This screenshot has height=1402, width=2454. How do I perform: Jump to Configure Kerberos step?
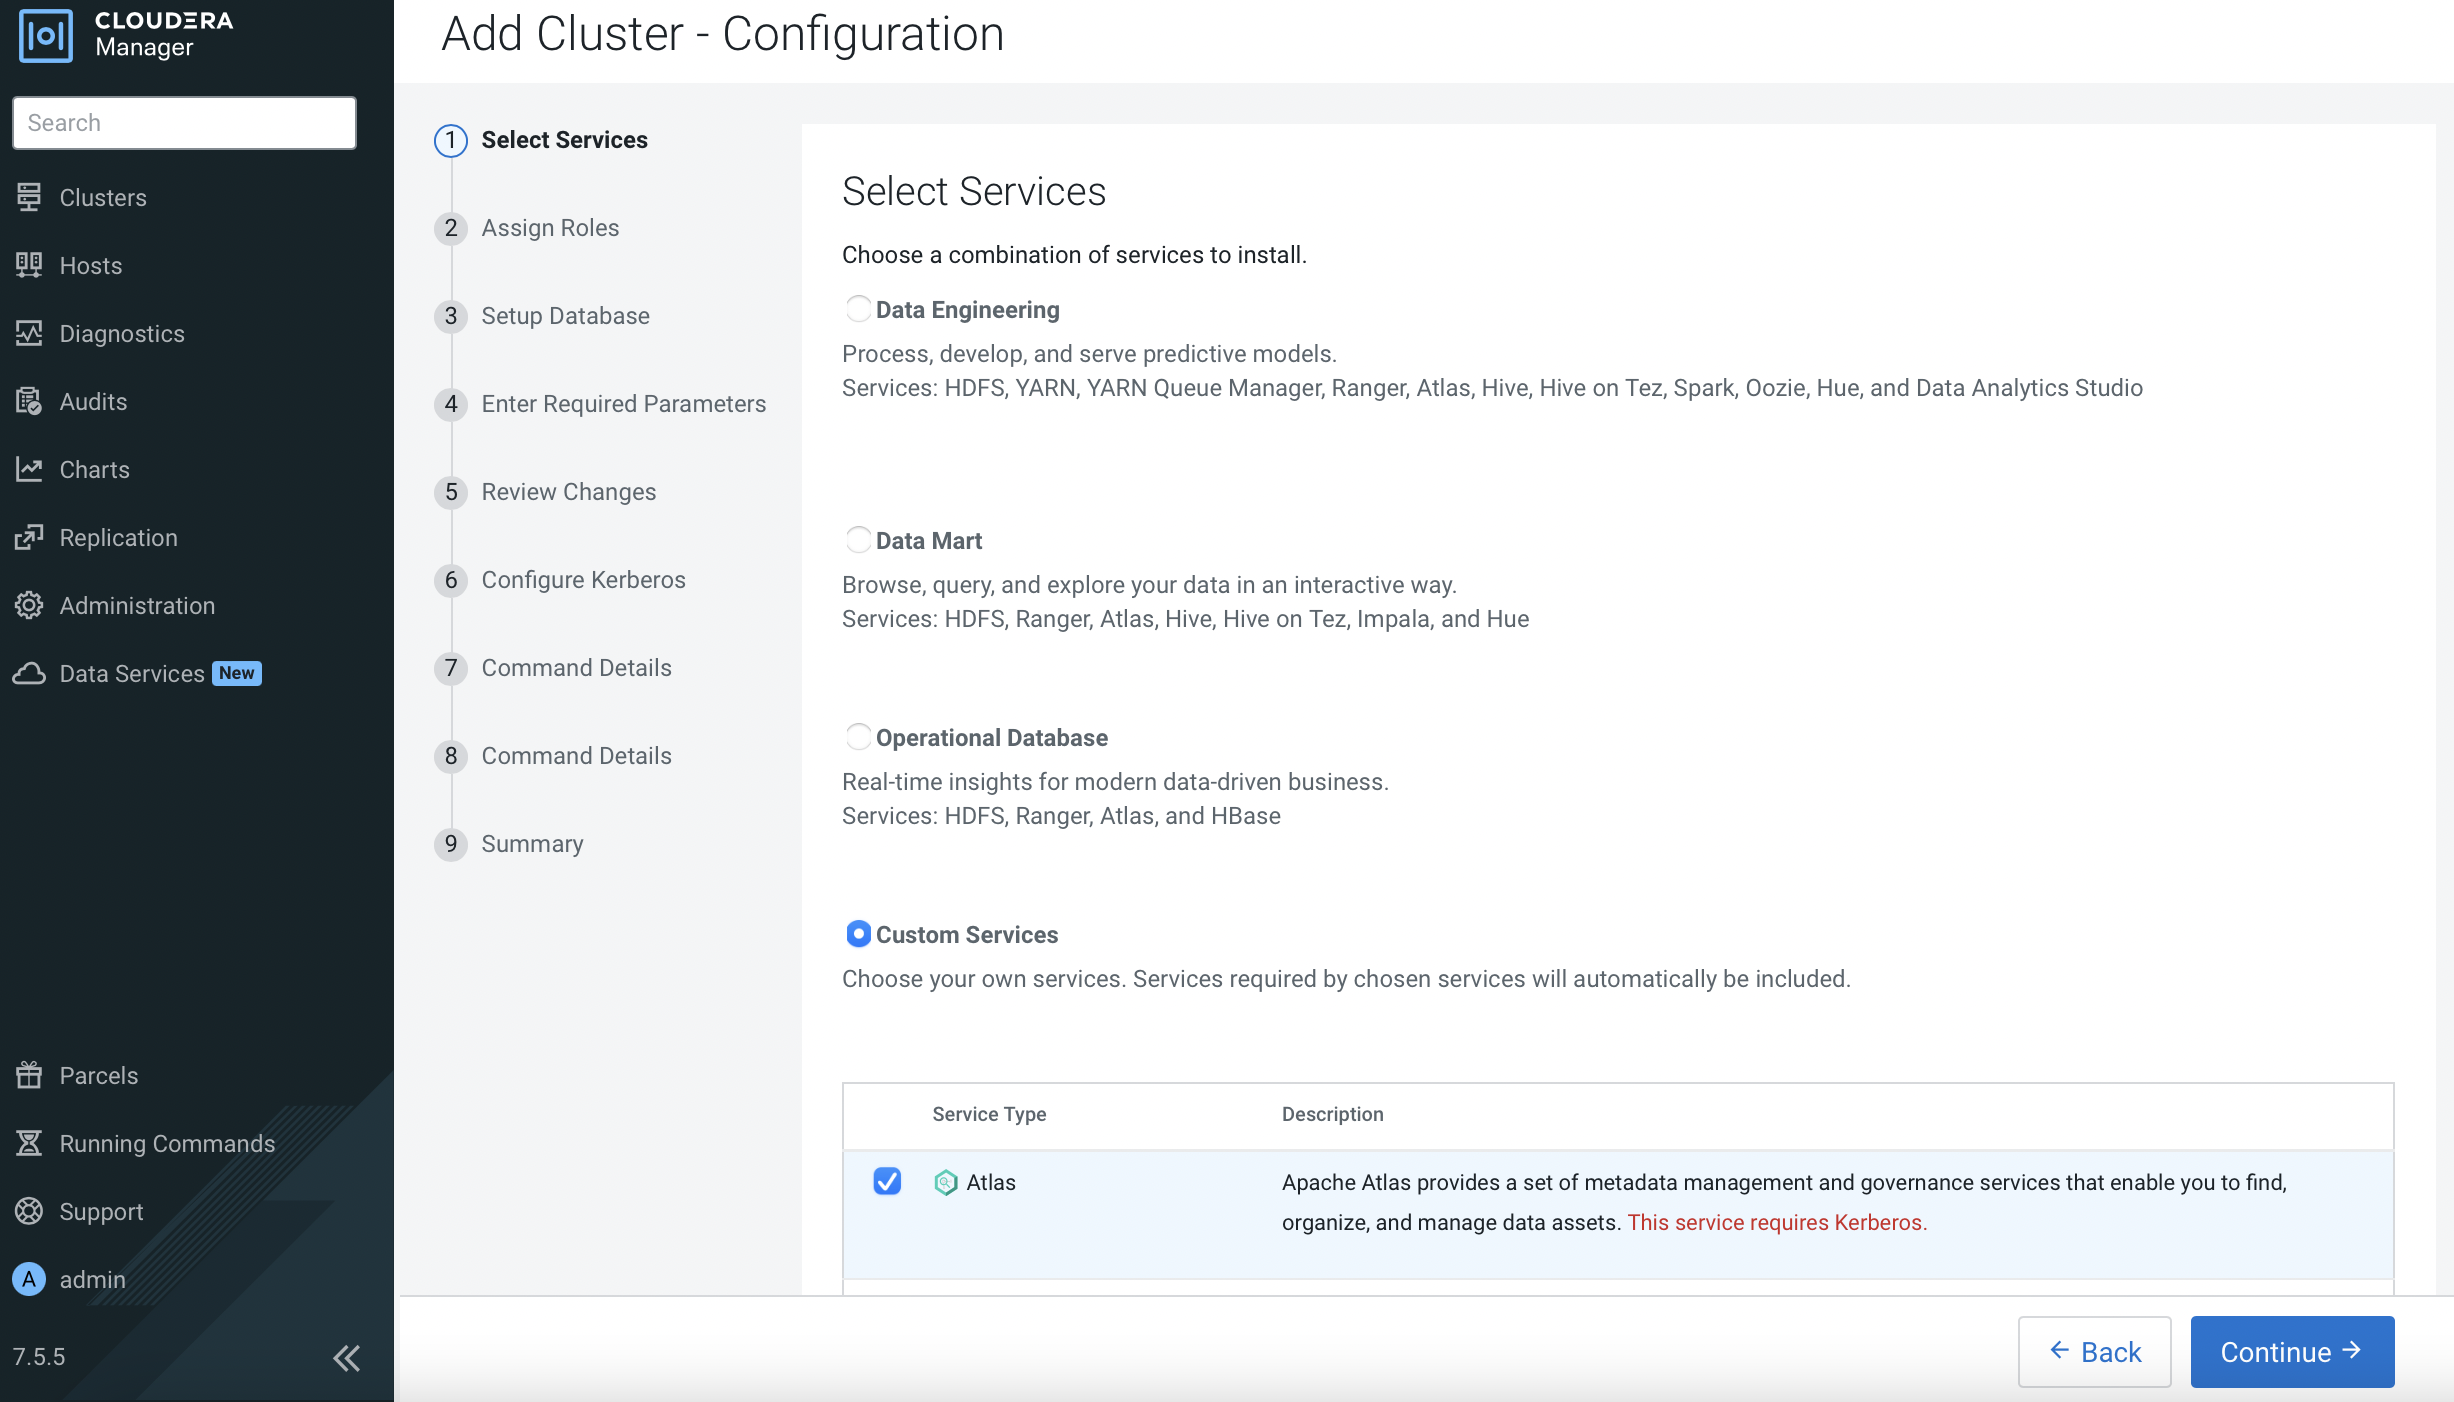click(x=583, y=580)
